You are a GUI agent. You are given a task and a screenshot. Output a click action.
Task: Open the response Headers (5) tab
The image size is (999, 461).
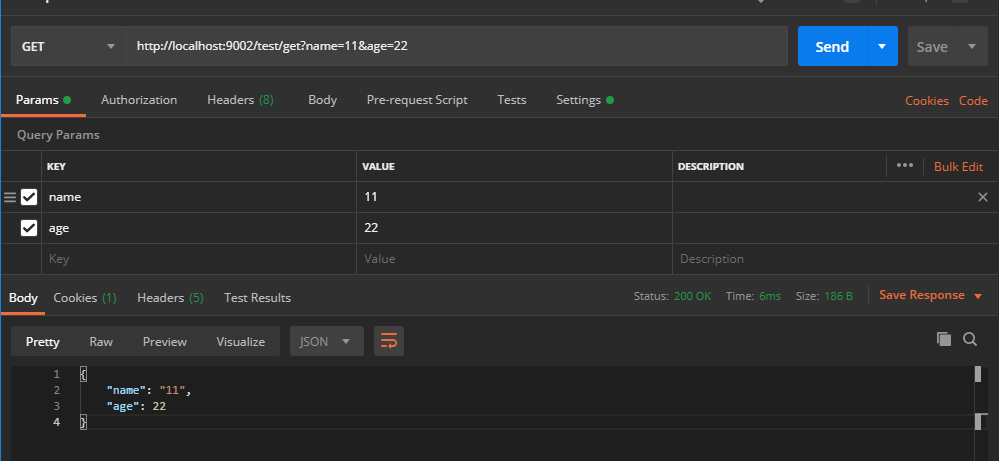pos(170,297)
